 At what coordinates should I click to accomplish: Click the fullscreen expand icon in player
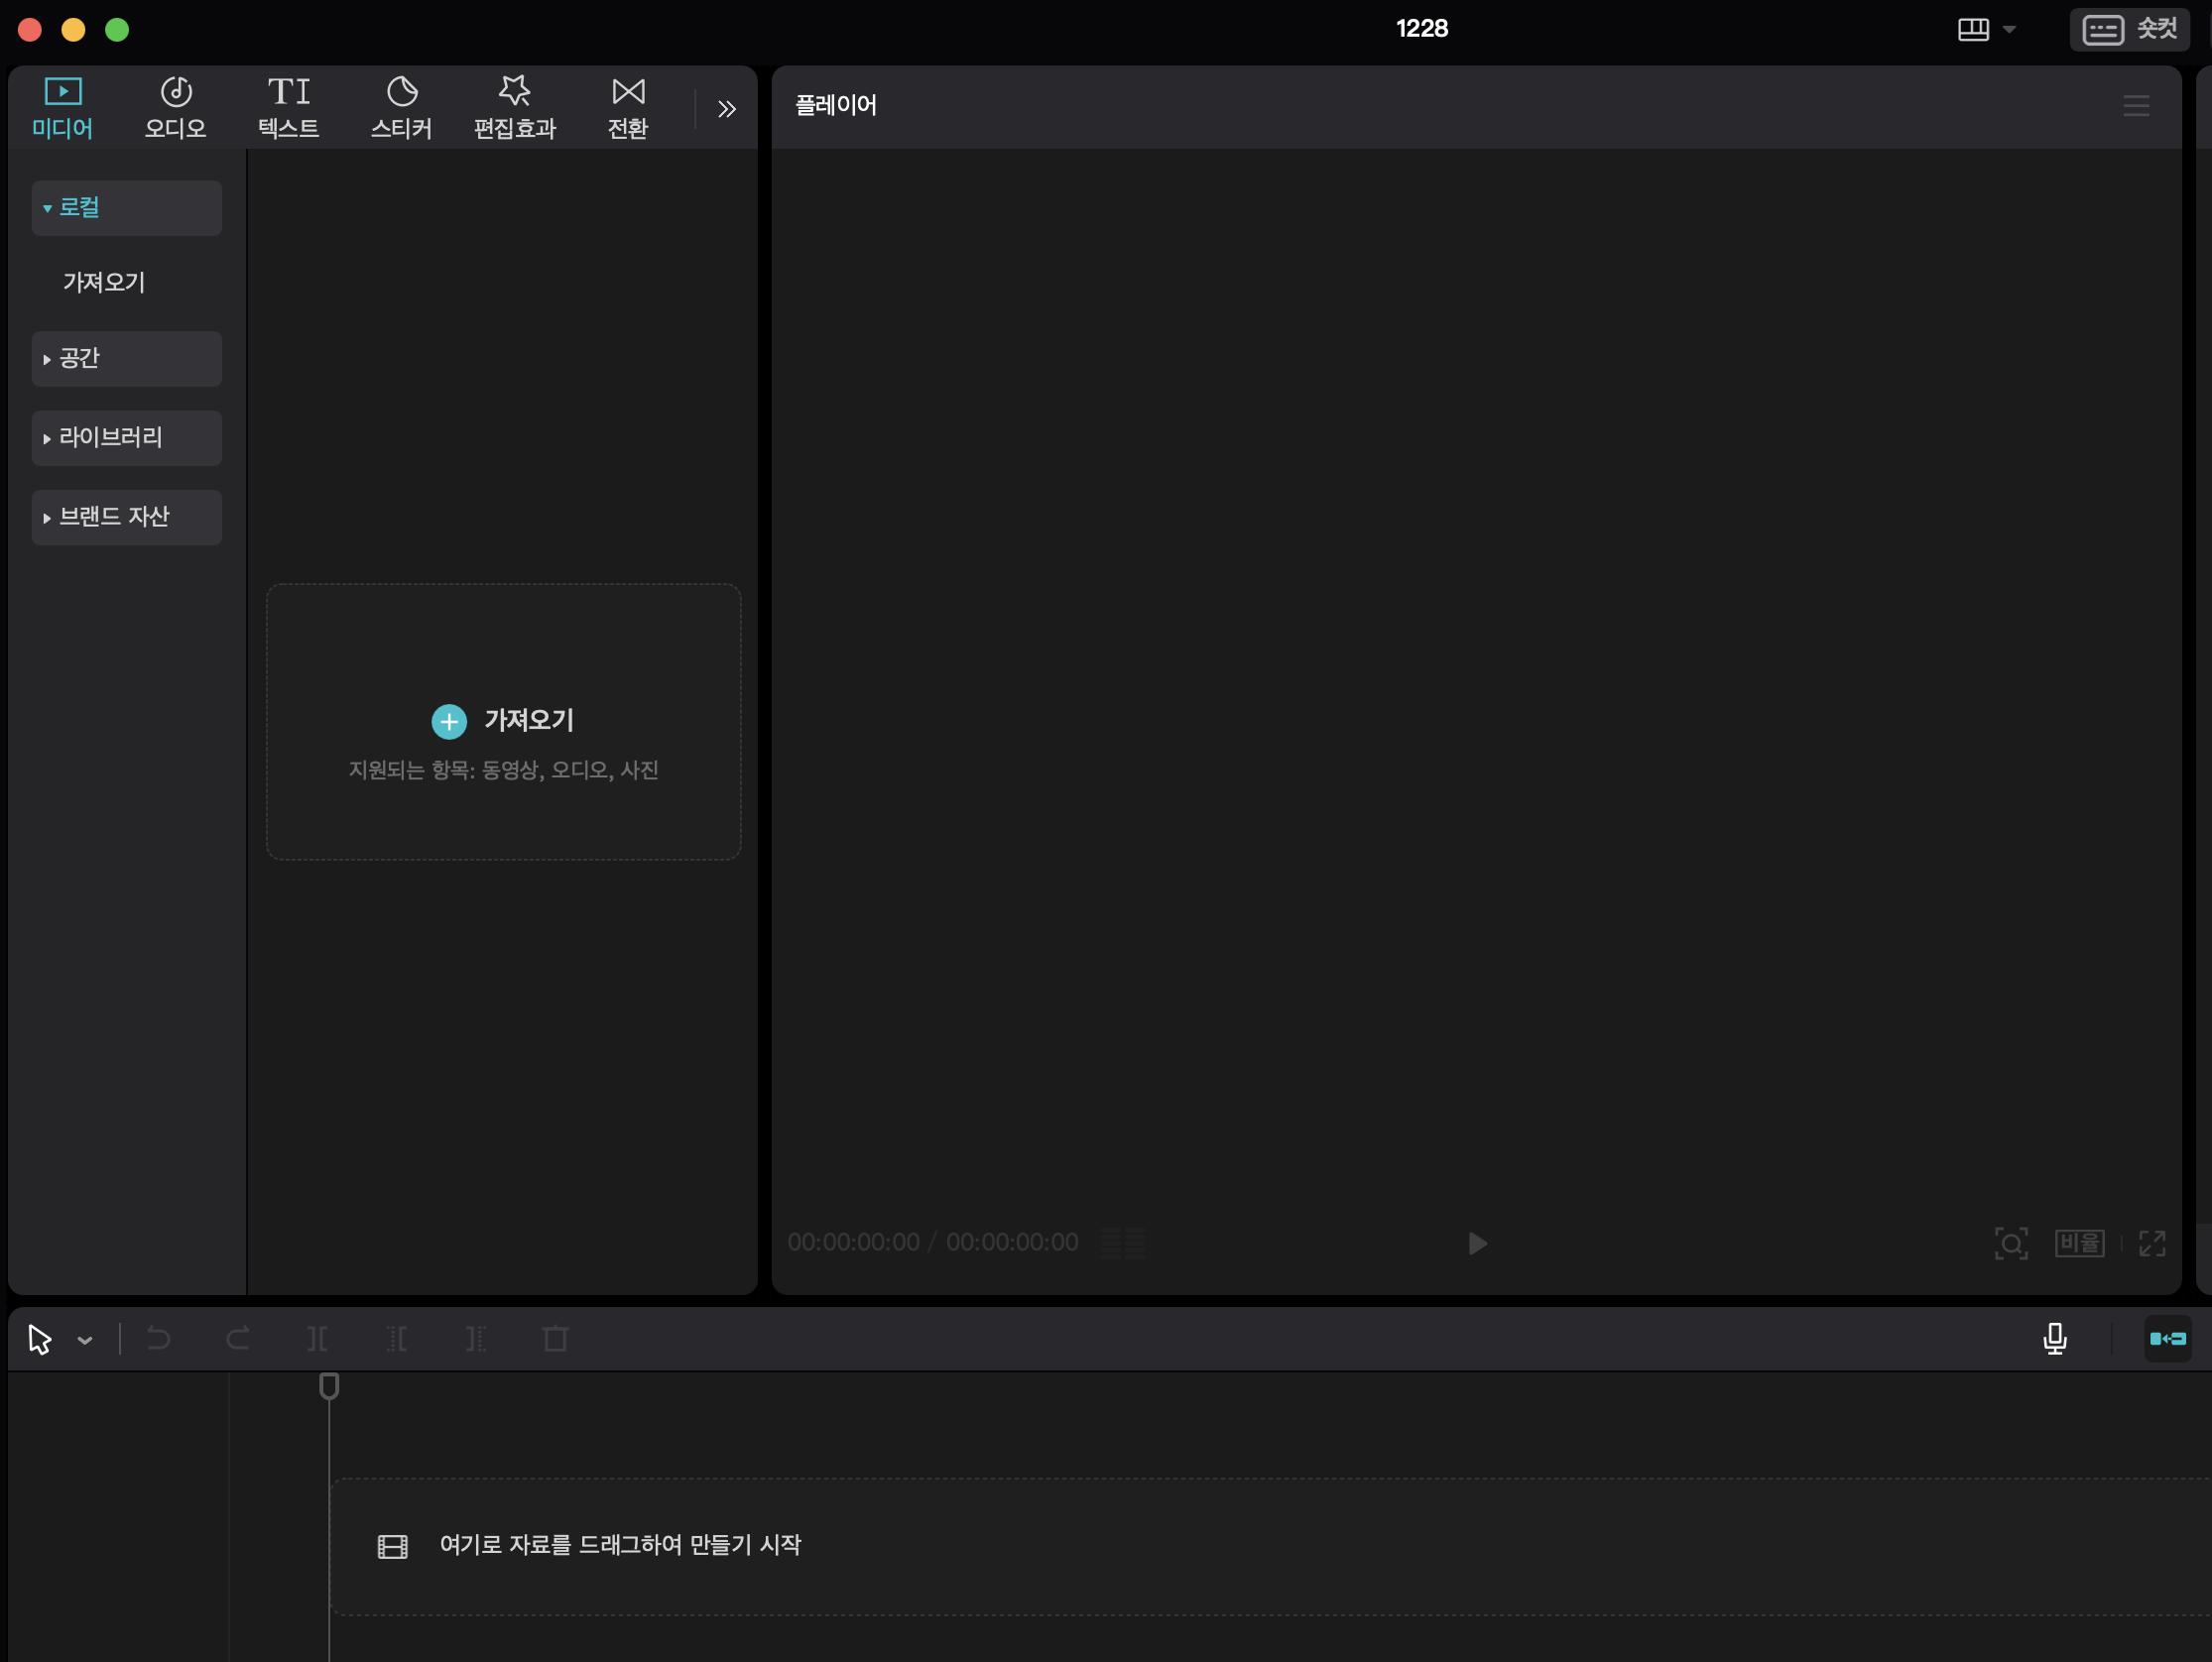[2152, 1243]
